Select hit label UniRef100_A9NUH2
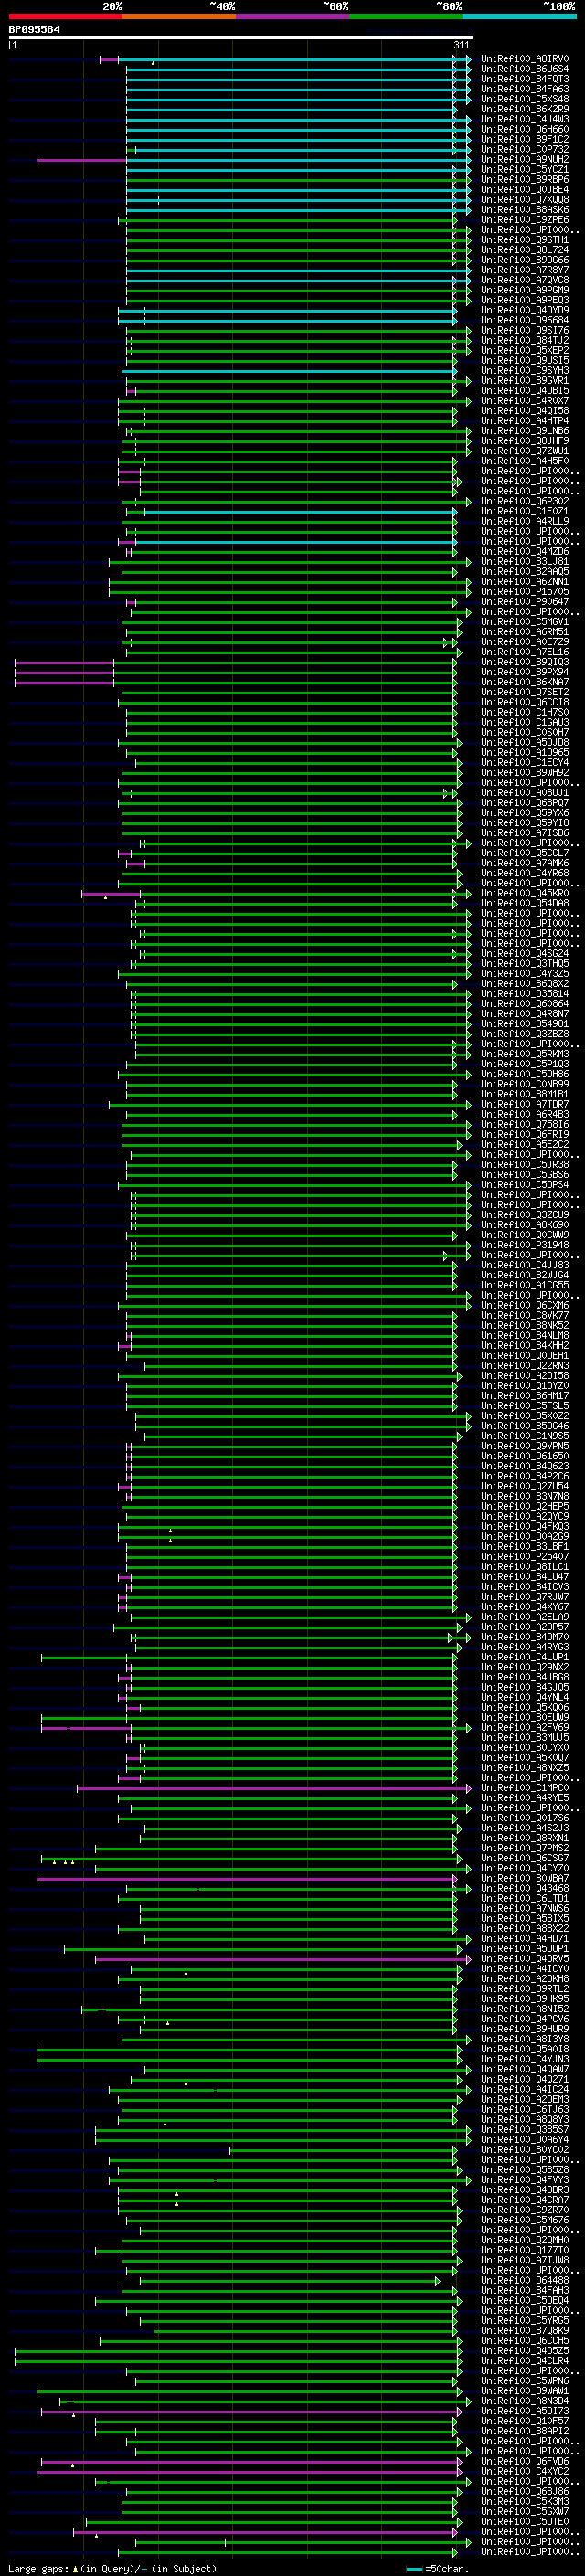 coord(524,159)
